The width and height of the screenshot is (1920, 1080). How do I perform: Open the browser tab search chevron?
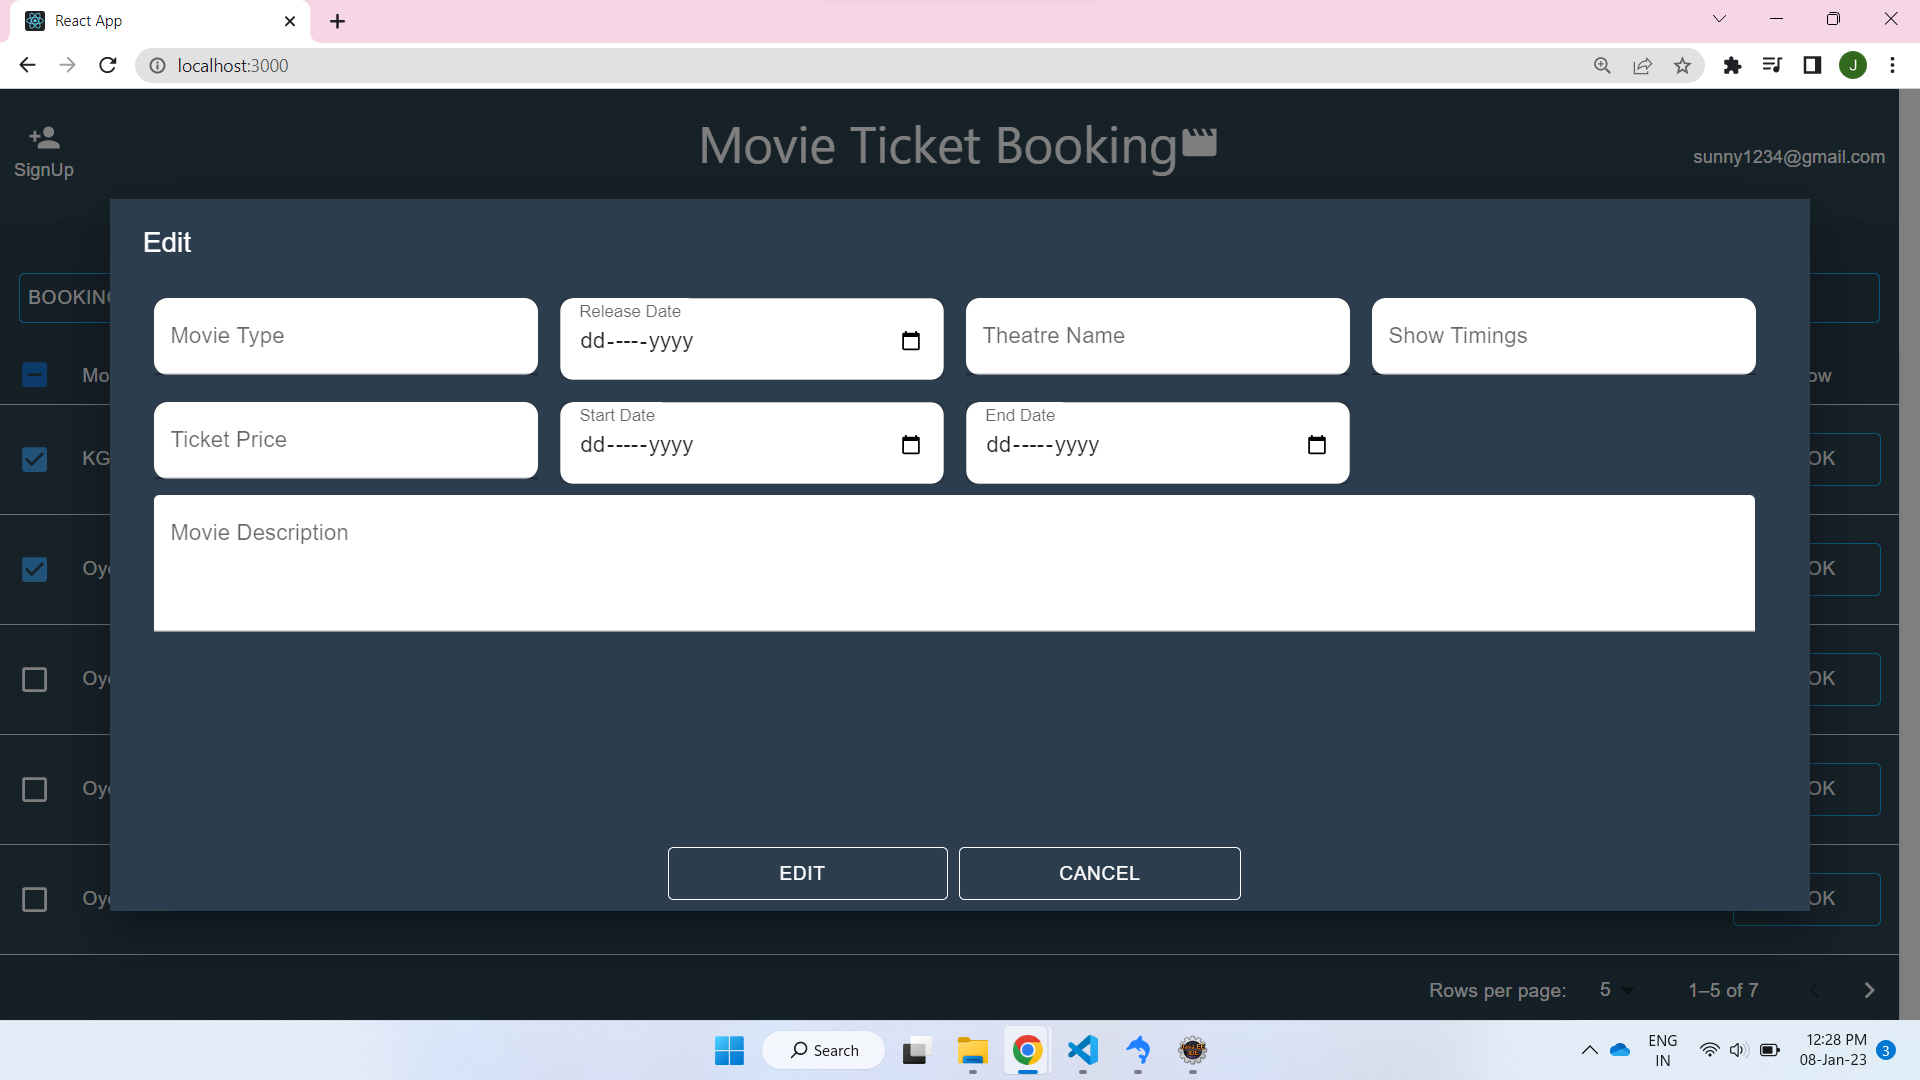(x=1719, y=18)
